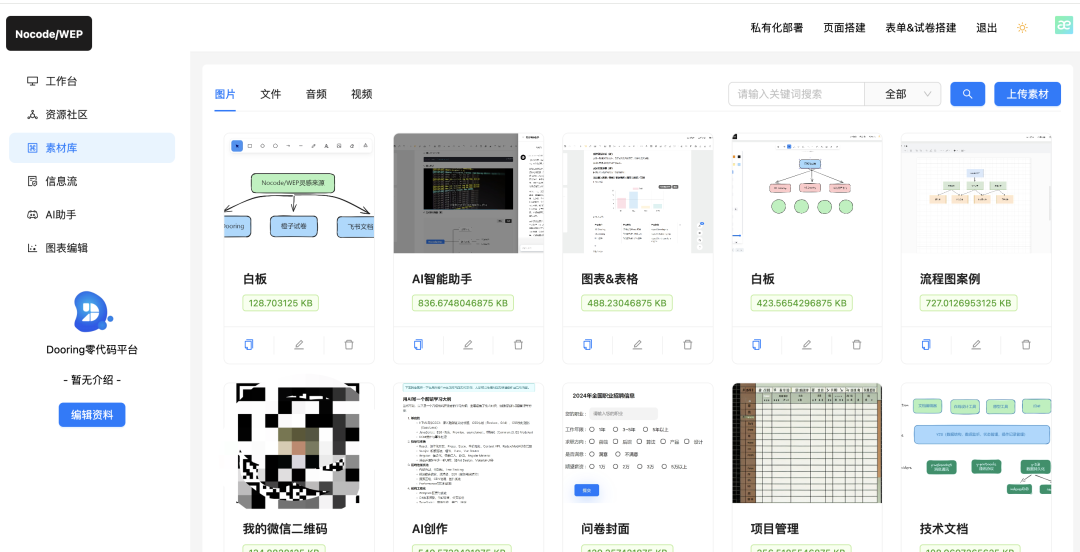Delete the AI智能助手 image
Screen dimensions: 1080x552
coord(519,344)
